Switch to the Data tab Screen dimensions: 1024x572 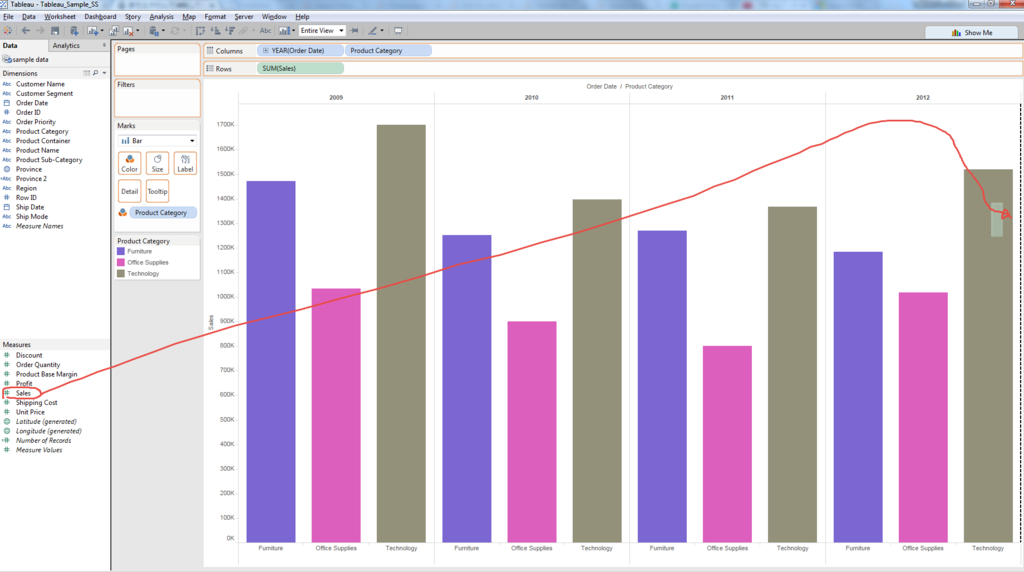coord(10,46)
